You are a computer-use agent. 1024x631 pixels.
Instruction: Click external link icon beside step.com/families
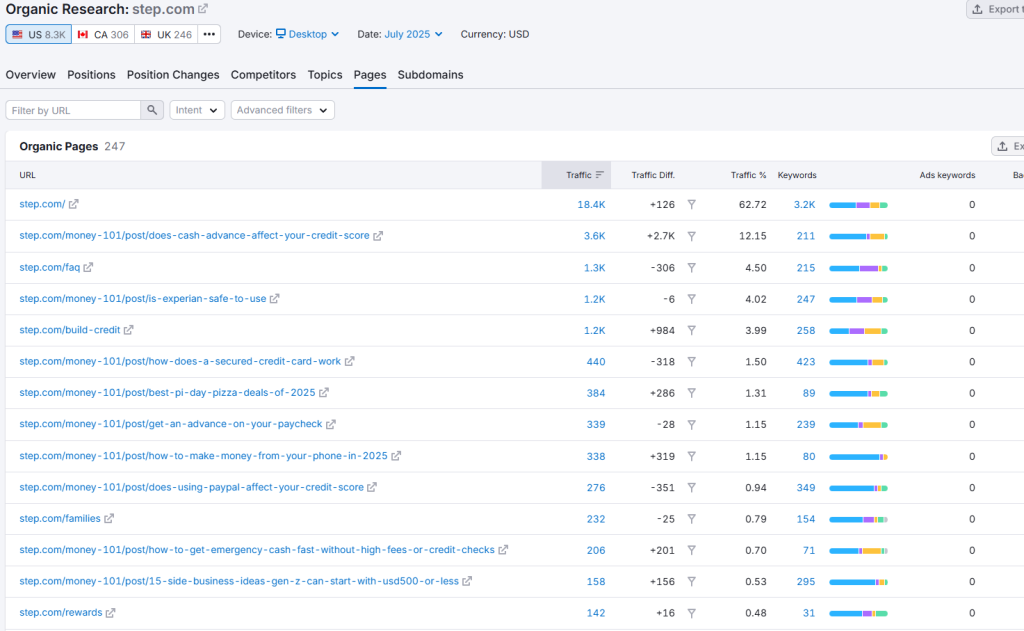click(109, 519)
